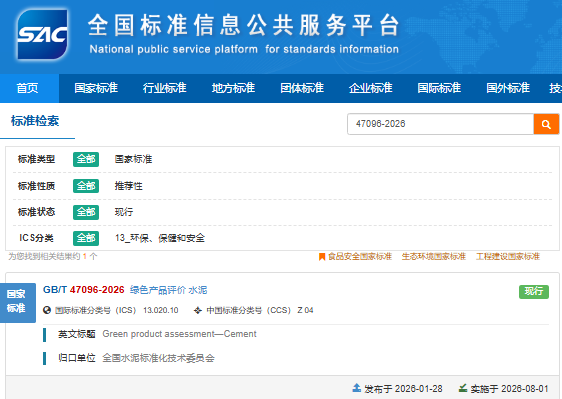This screenshot has height=399, width=562.
Task: Click the SAC logo icon
Action: [x=42, y=34]
